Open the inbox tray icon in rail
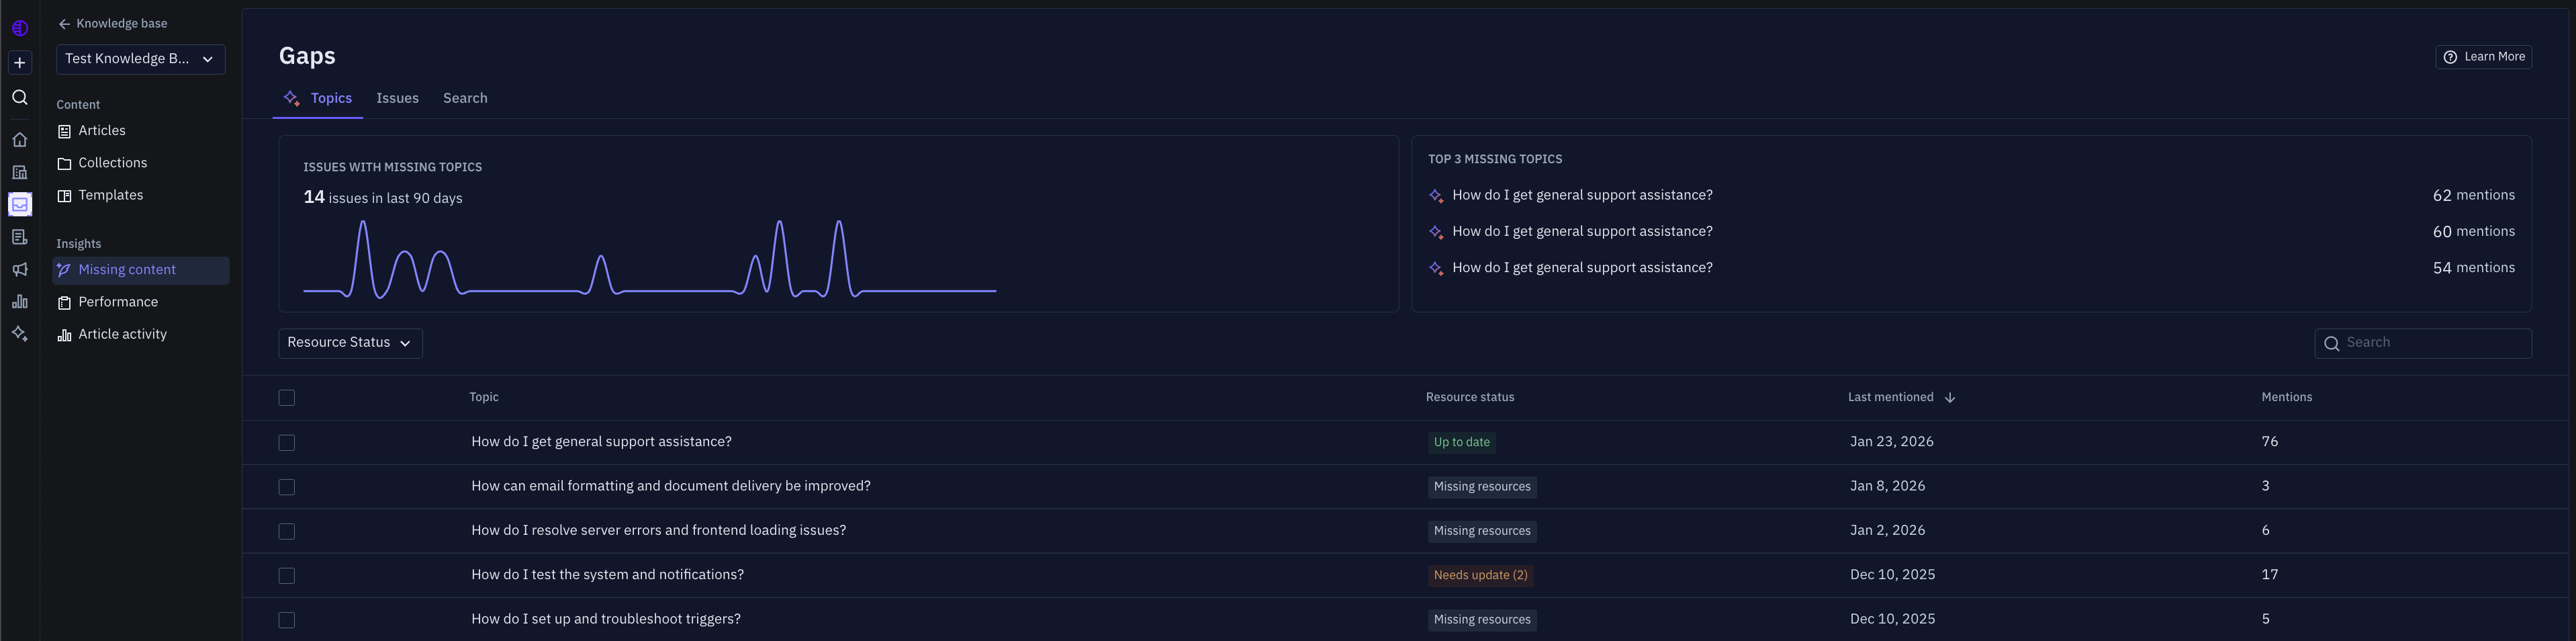The image size is (2576, 641). 19,205
